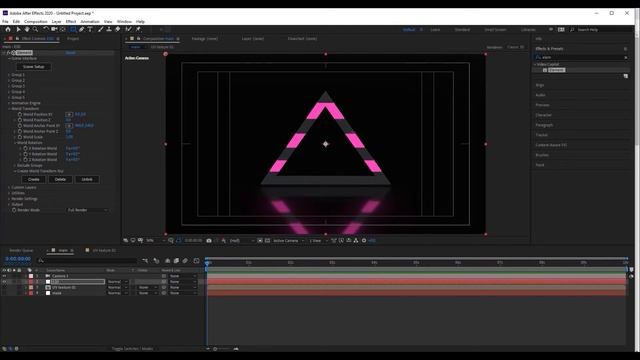Toggle stopwatch for World Position XY
The width and height of the screenshot is (640, 360).
coord(20,115)
